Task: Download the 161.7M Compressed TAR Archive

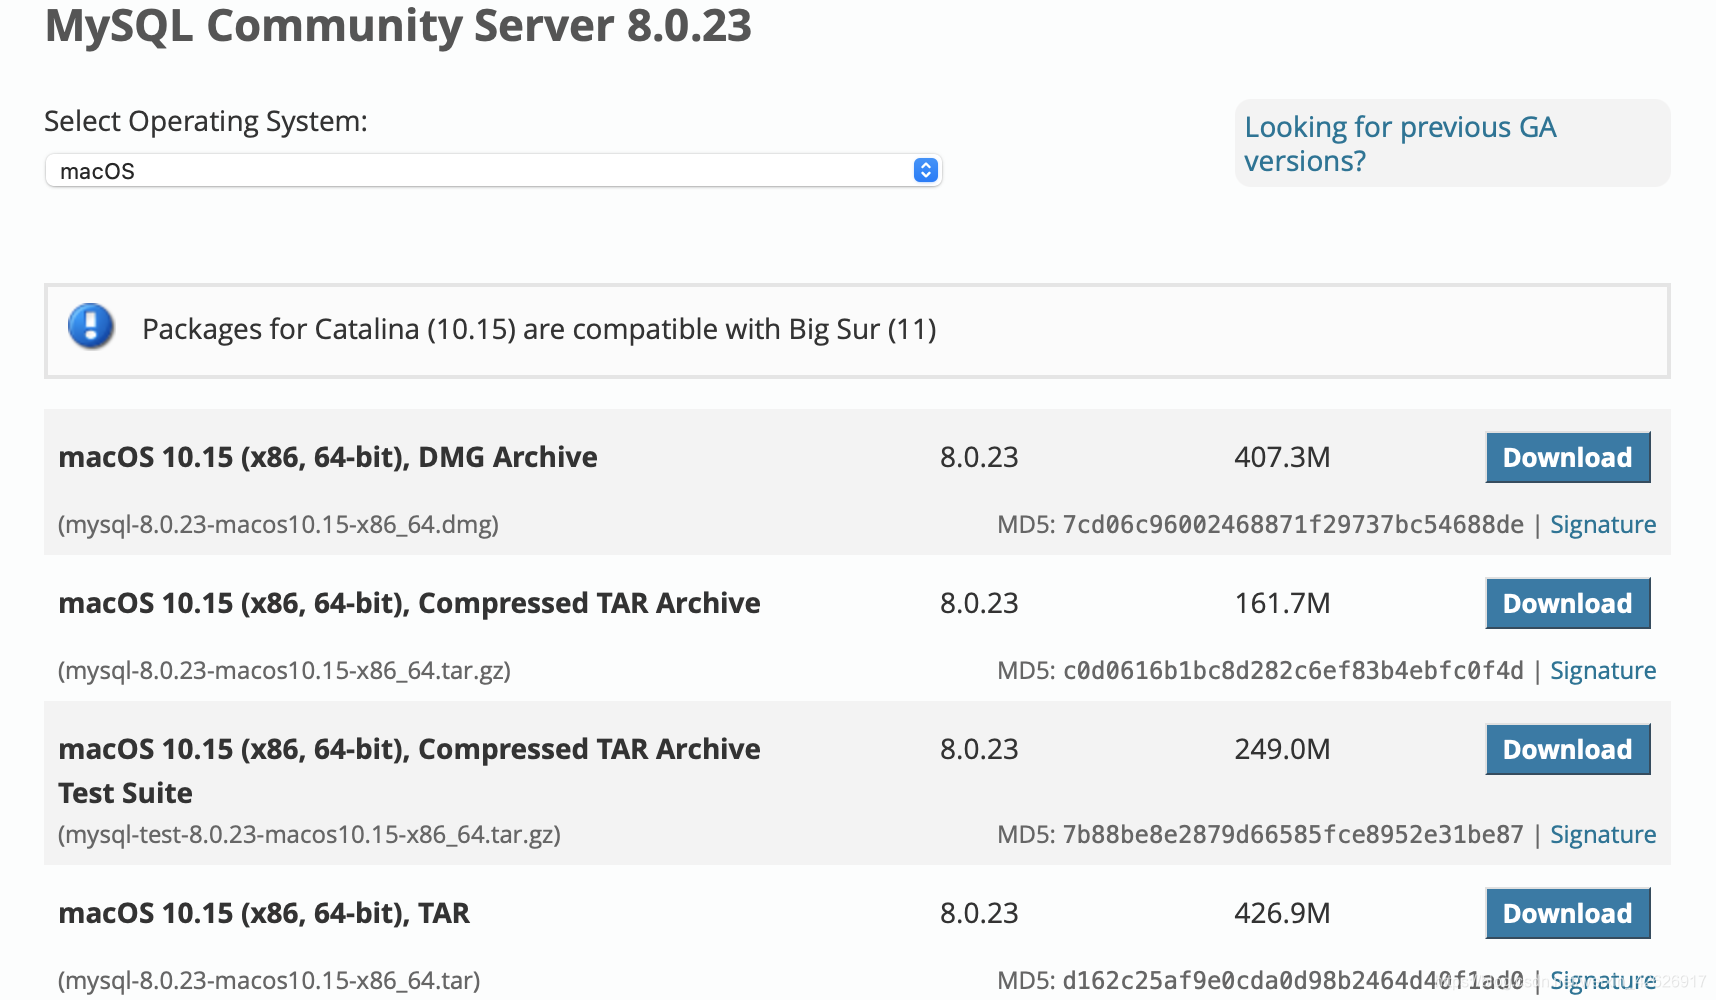Action: click(1567, 604)
